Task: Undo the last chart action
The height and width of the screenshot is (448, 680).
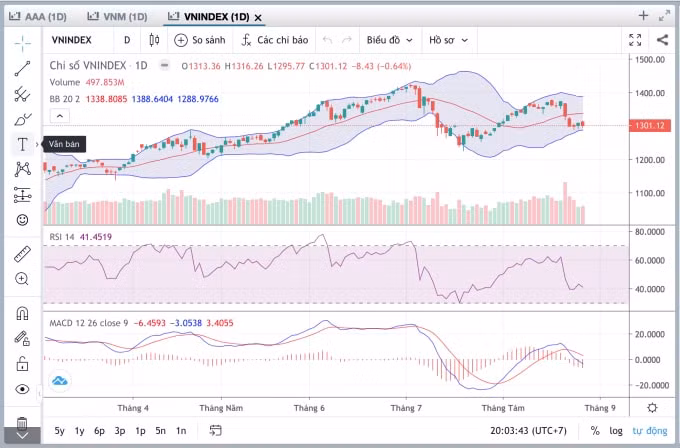Action: pyautogui.click(x=327, y=40)
